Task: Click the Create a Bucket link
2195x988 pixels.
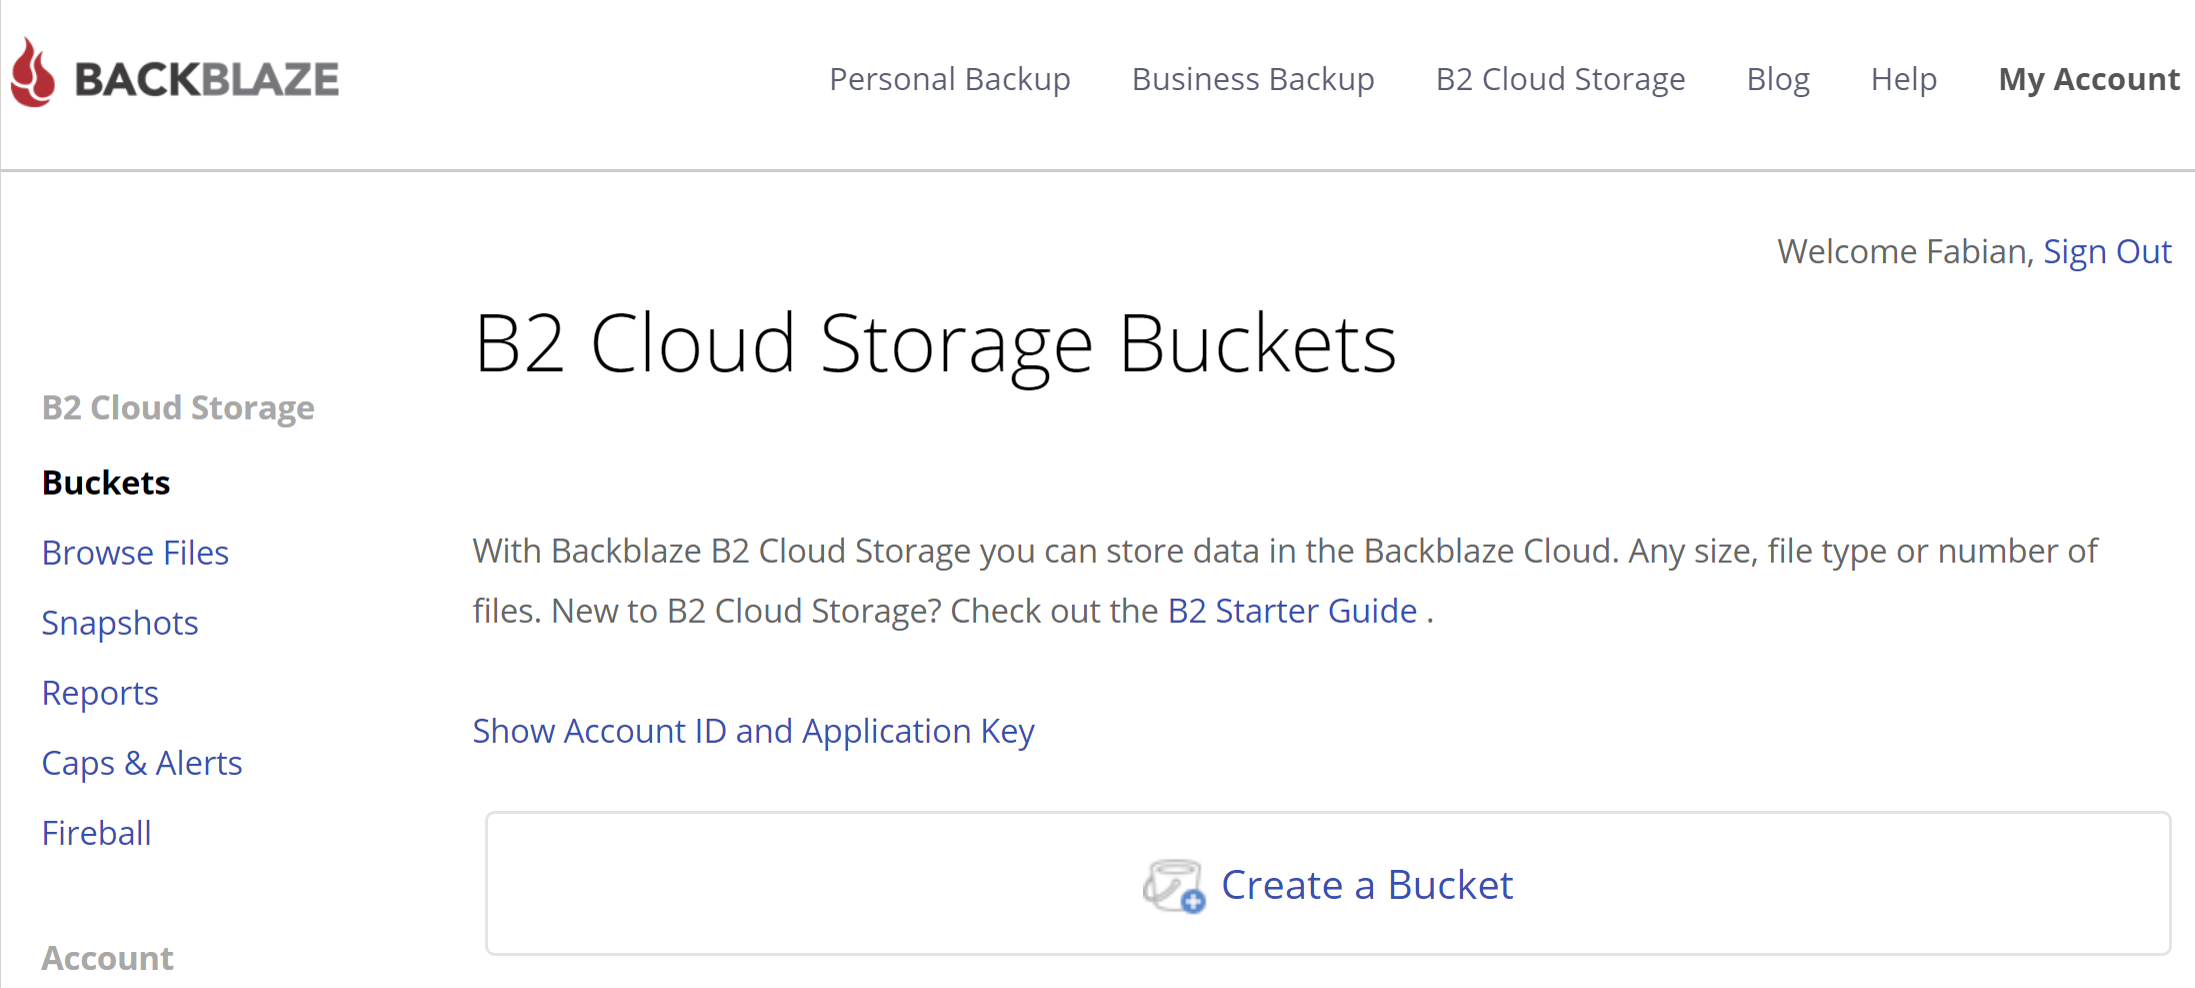Action: coord(1366,885)
